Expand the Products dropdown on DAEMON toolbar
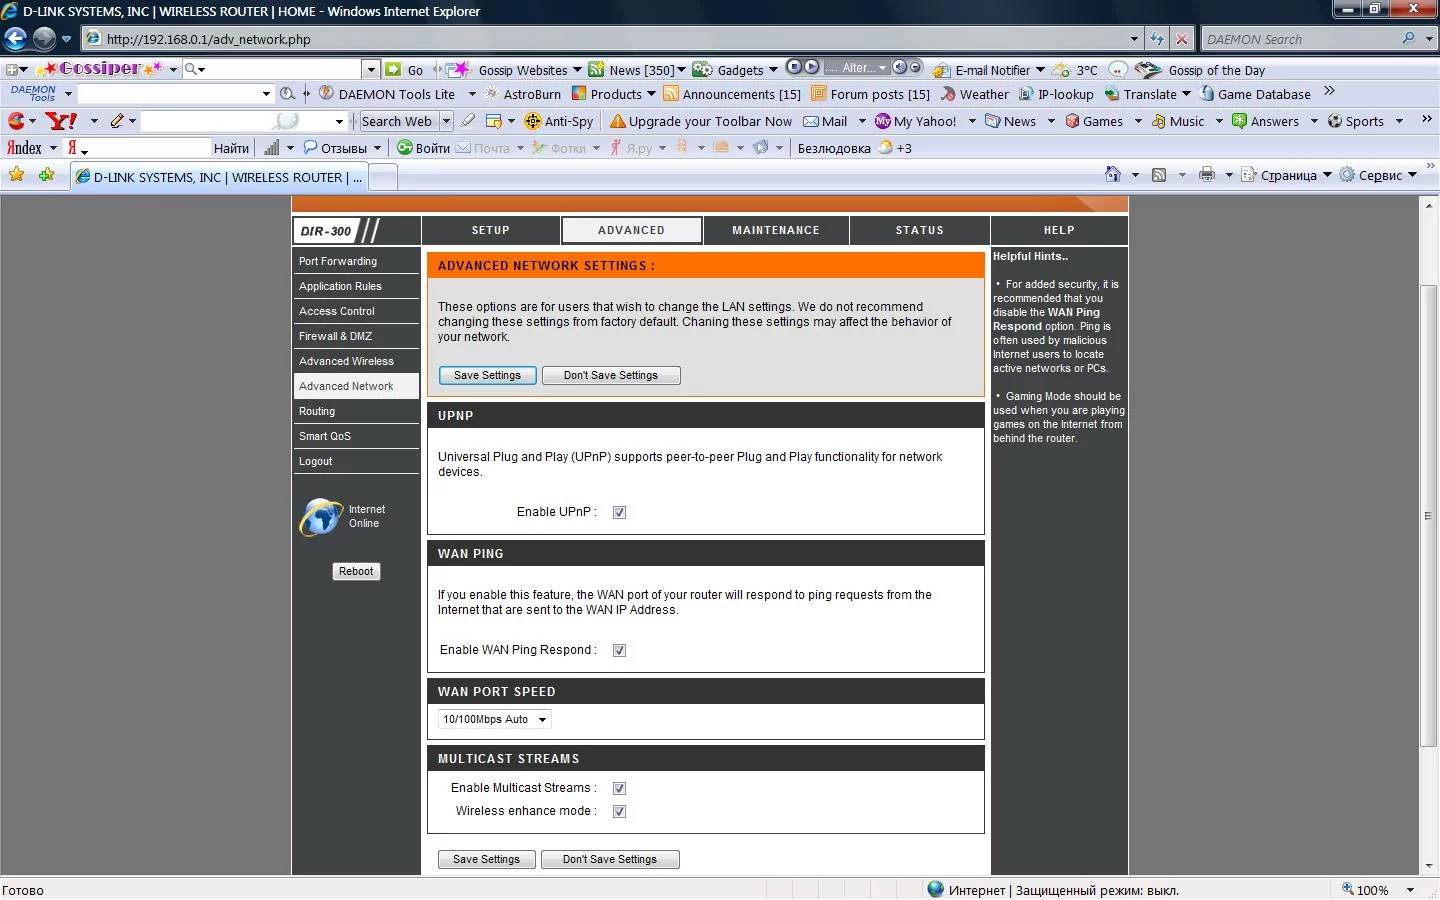 tap(651, 94)
